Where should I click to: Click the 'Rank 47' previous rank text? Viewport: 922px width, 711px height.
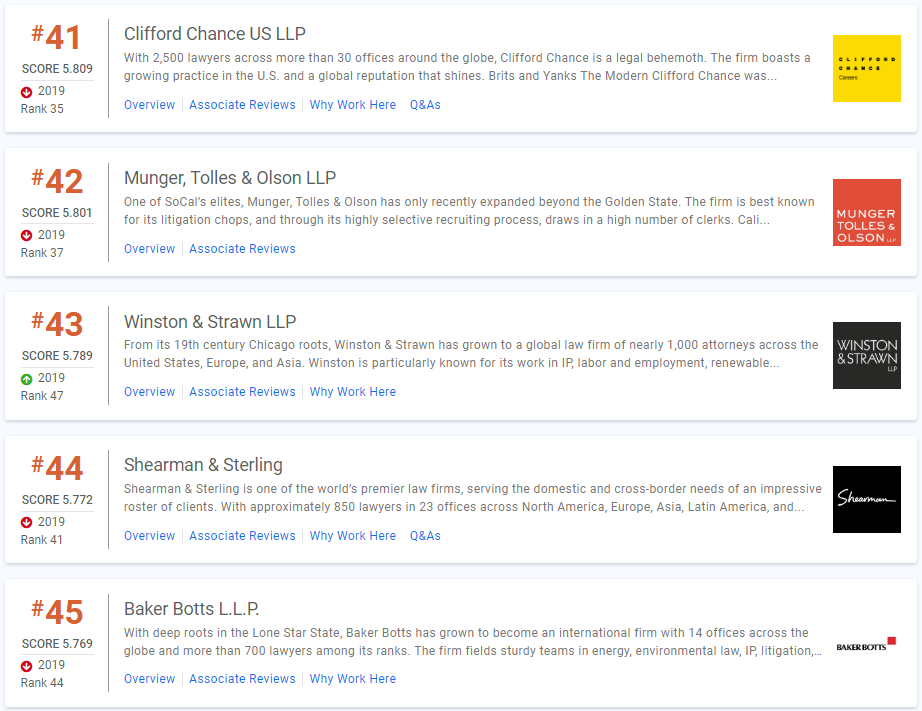click(x=42, y=396)
